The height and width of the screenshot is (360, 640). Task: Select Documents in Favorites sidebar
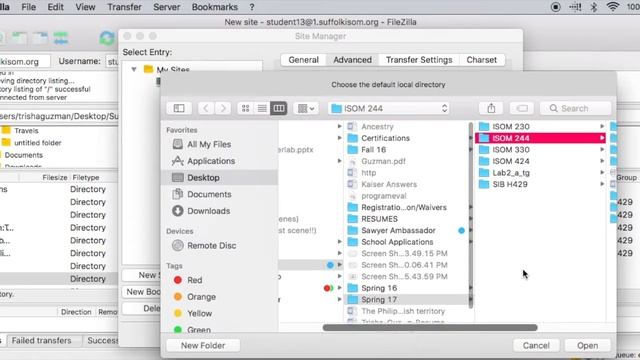click(x=209, y=194)
